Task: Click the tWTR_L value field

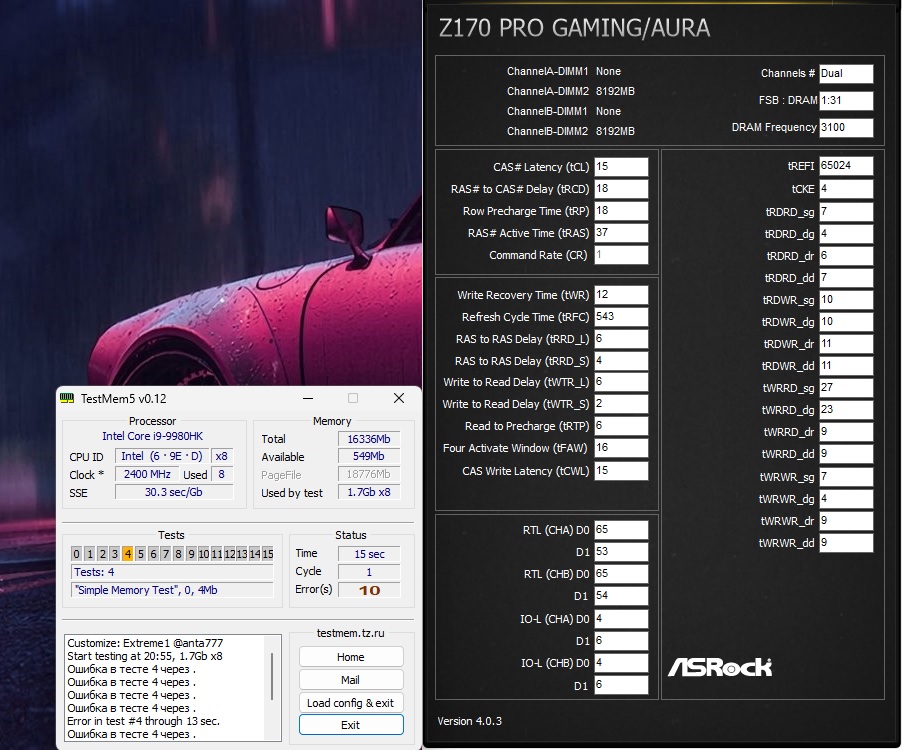Action: [621, 382]
